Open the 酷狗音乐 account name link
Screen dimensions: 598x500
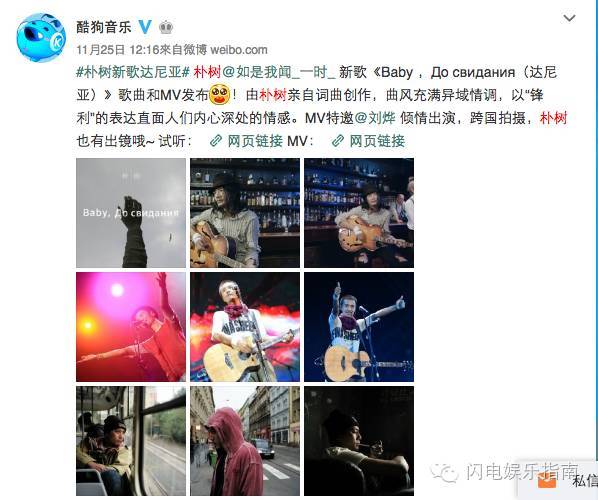pos(104,27)
